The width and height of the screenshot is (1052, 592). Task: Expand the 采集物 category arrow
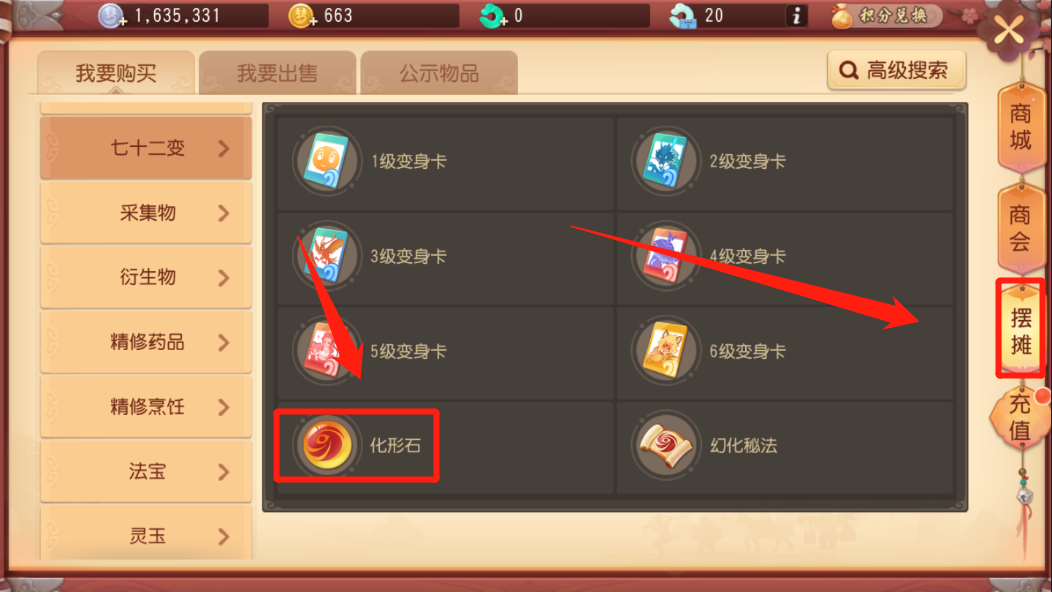click(223, 213)
